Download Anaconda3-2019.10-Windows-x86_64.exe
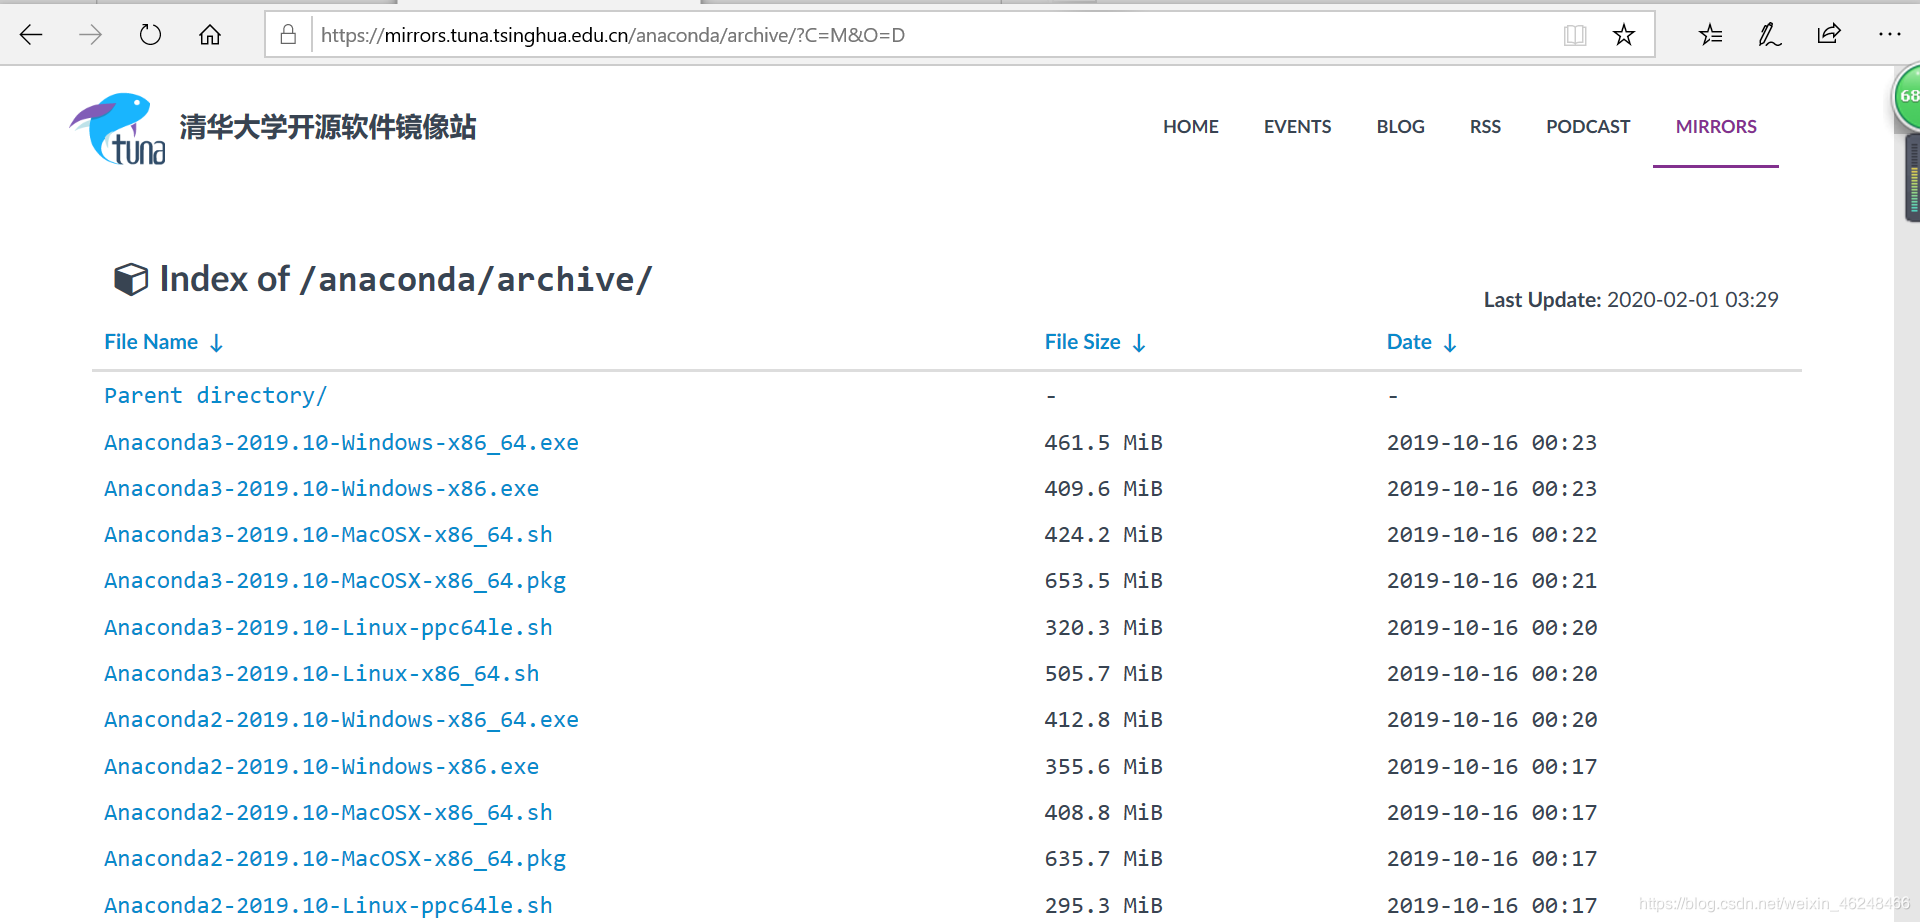 [341, 443]
